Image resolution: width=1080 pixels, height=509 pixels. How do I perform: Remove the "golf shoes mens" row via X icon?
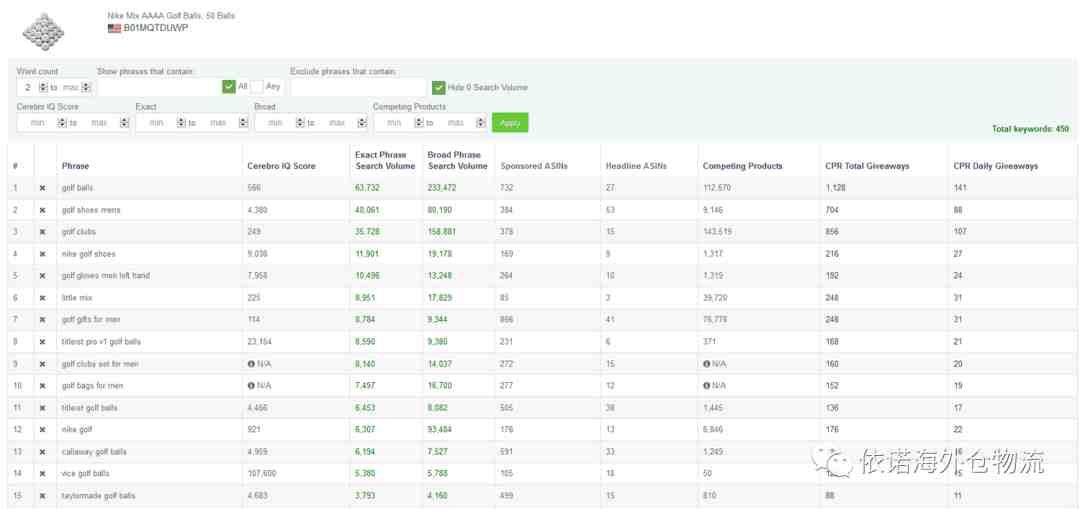tap(42, 210)
